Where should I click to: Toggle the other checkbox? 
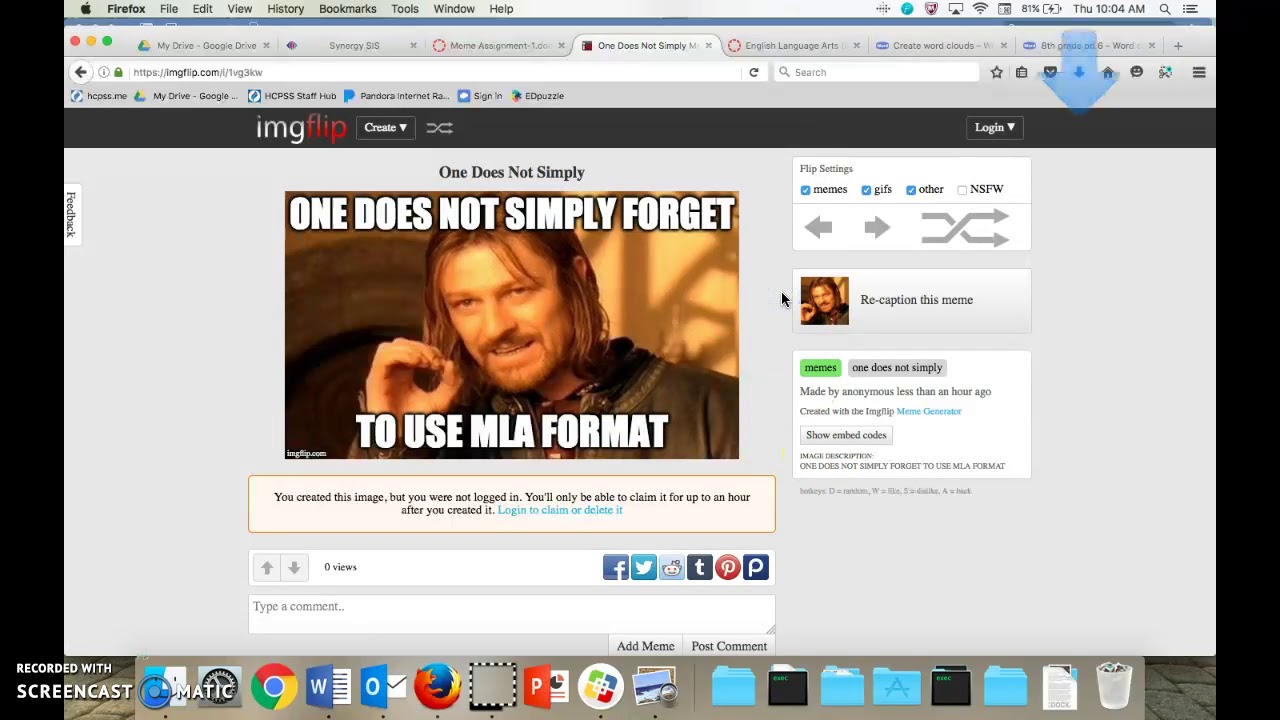[x=911, y=190]
